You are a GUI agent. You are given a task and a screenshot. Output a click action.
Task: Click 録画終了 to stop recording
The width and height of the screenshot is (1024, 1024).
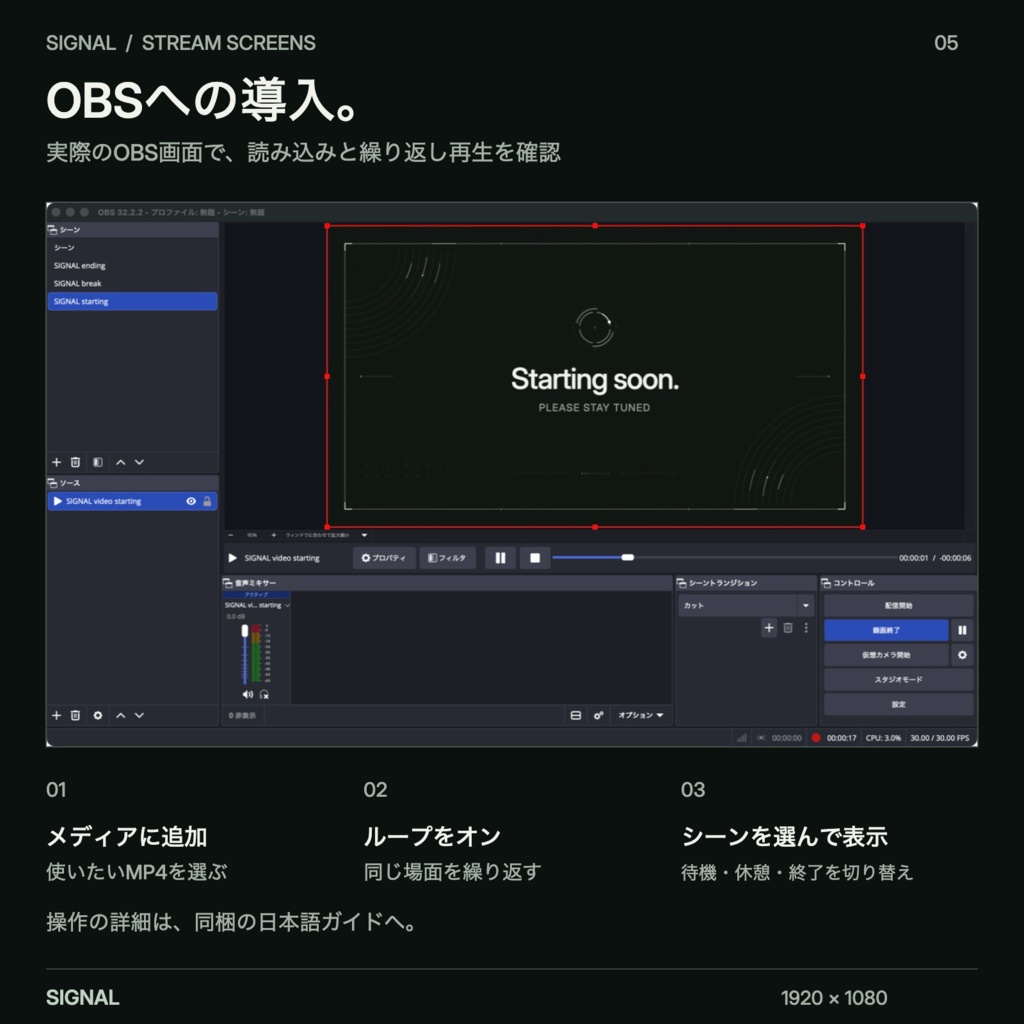[x=886, y=630]
